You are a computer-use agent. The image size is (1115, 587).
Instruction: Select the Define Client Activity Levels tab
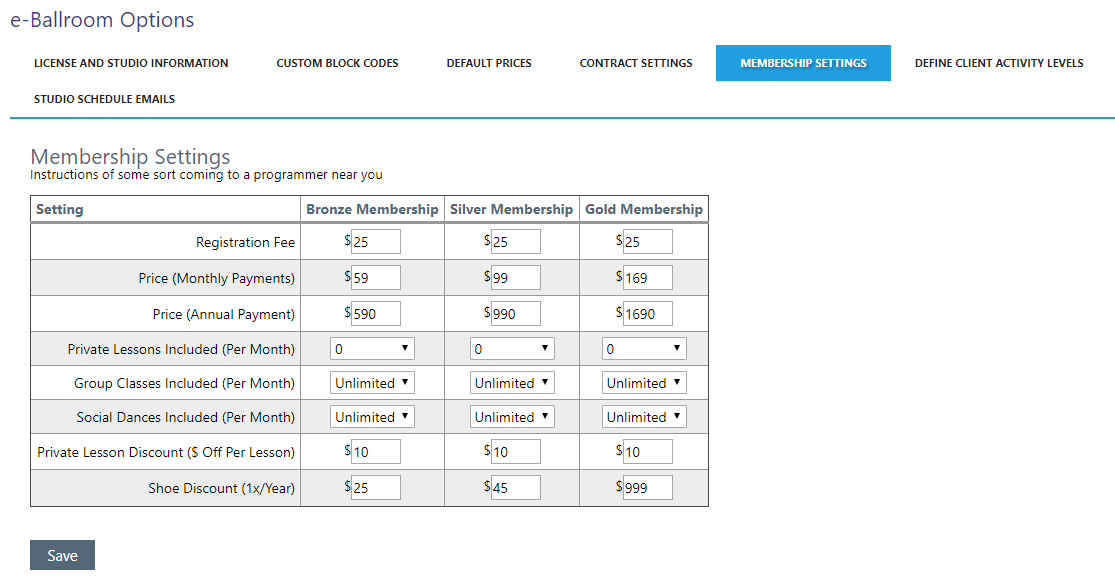[999, 63]
